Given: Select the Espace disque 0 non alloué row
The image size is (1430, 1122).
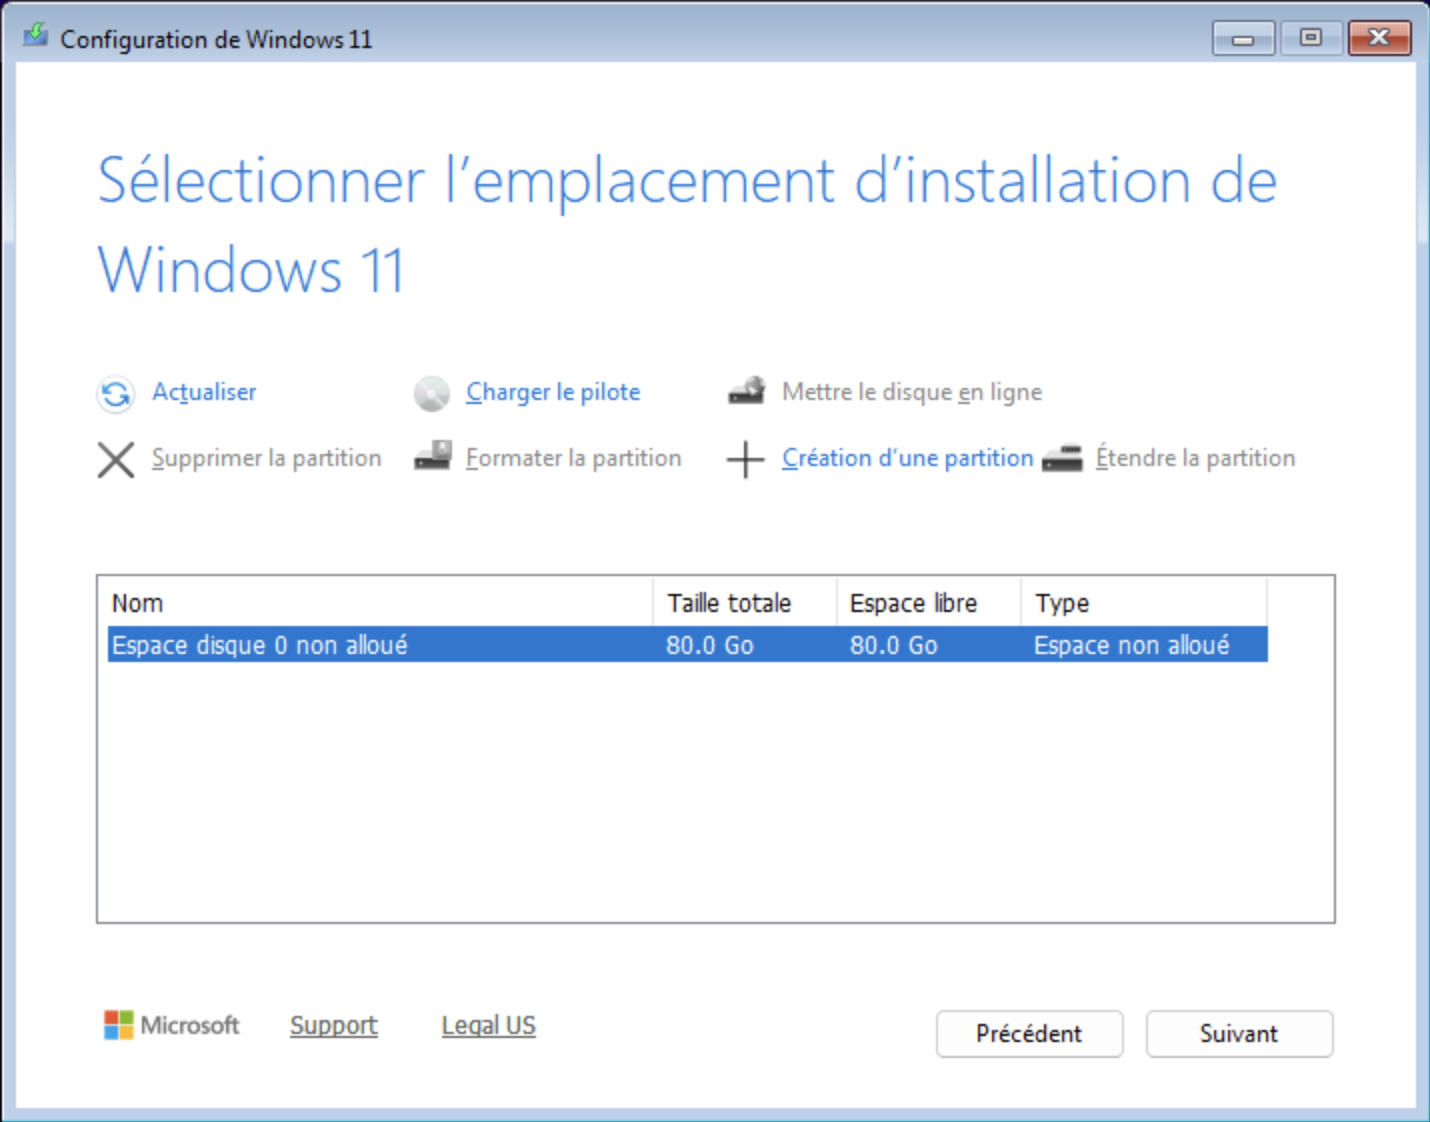Looking at the screenshot, I should [687, 645].
